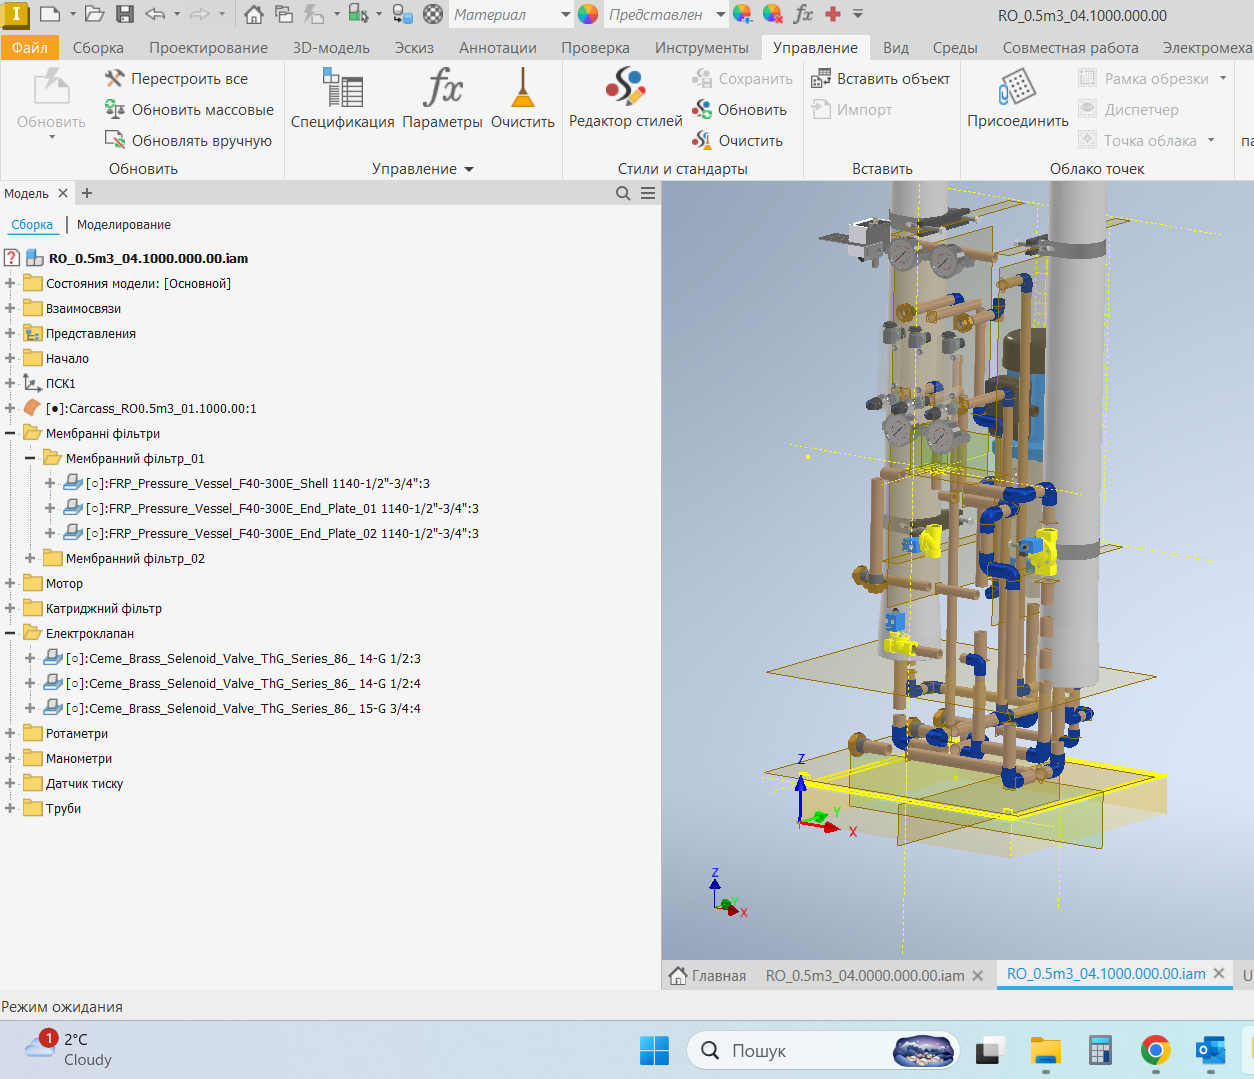The height and width of the screenshot is (1079, 1254).
Task: Save the document with the floppy disk icon
Action: pyautogui.click(x=125, y=14)
